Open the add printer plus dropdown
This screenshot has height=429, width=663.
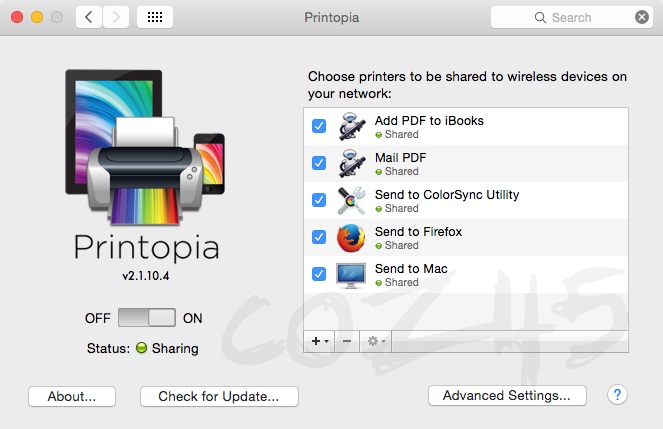(x=320, y=341)
